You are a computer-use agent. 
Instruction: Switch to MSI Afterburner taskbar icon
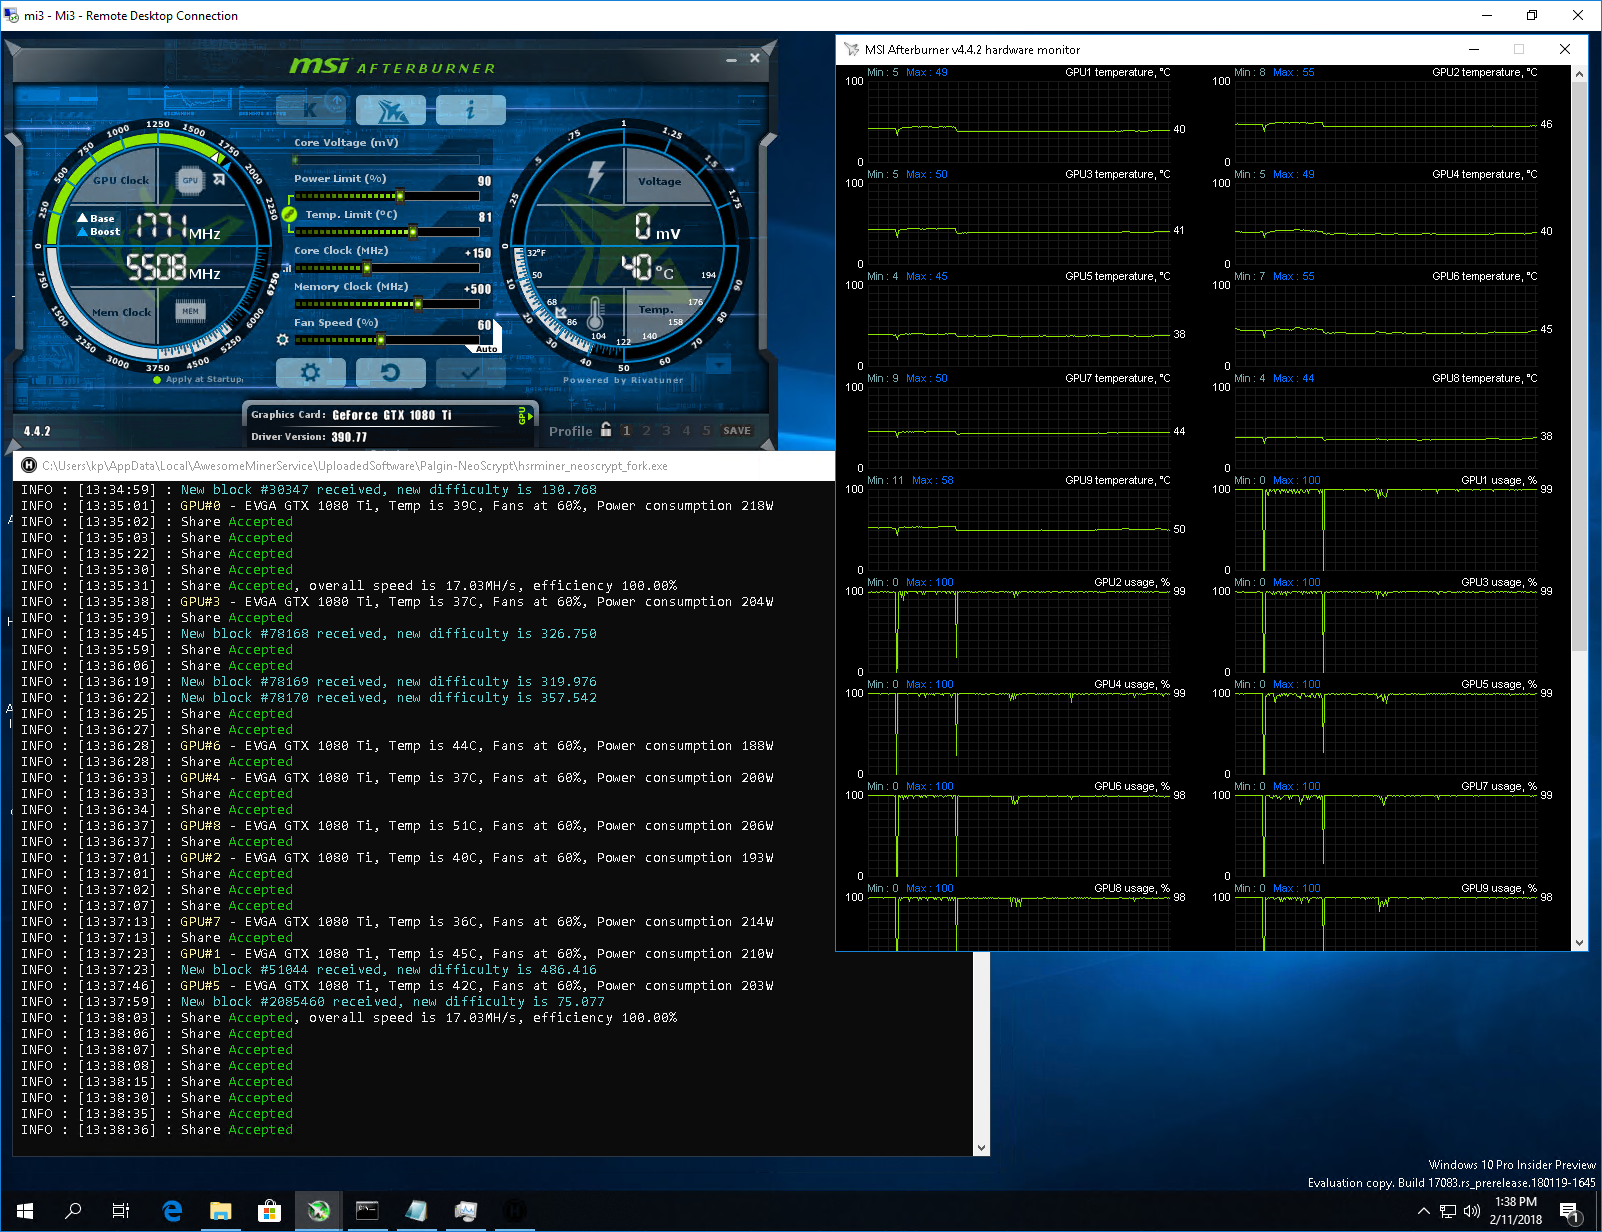(318, 1211)
